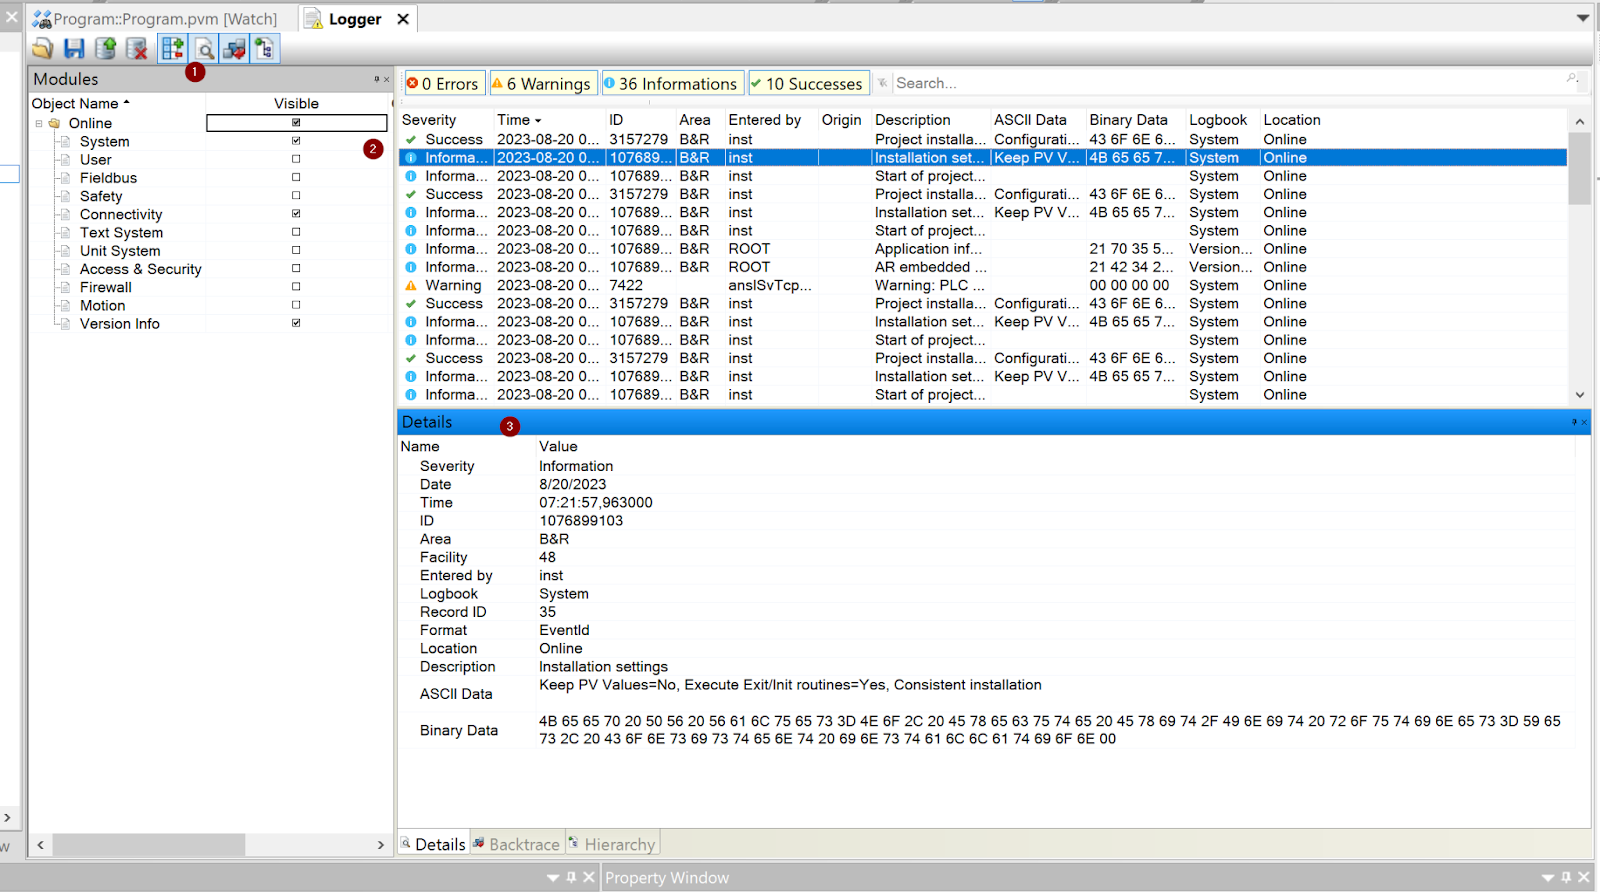Screen dimensions: 1600x892
Task: Check Safety module visibility
Action: click(x=296, y=196)
